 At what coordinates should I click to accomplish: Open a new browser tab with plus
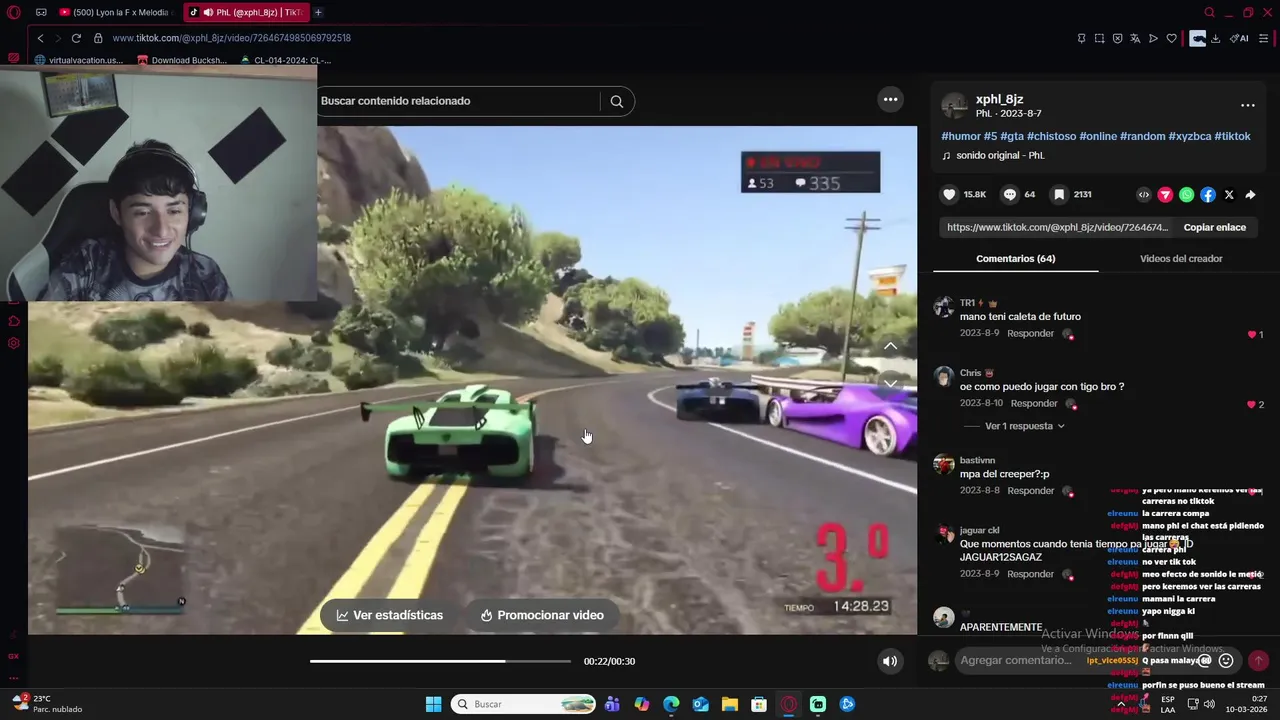tap(318, 12)
